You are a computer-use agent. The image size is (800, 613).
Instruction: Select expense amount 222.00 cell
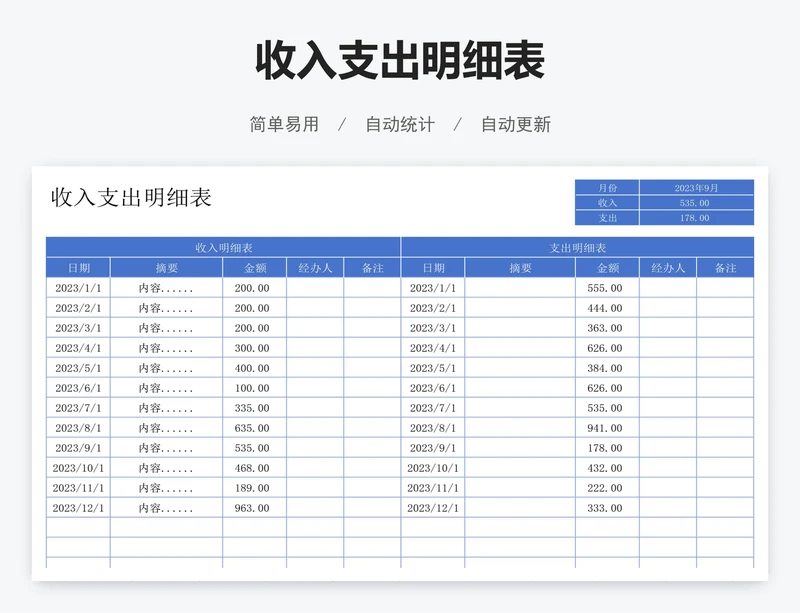point(607,488)
